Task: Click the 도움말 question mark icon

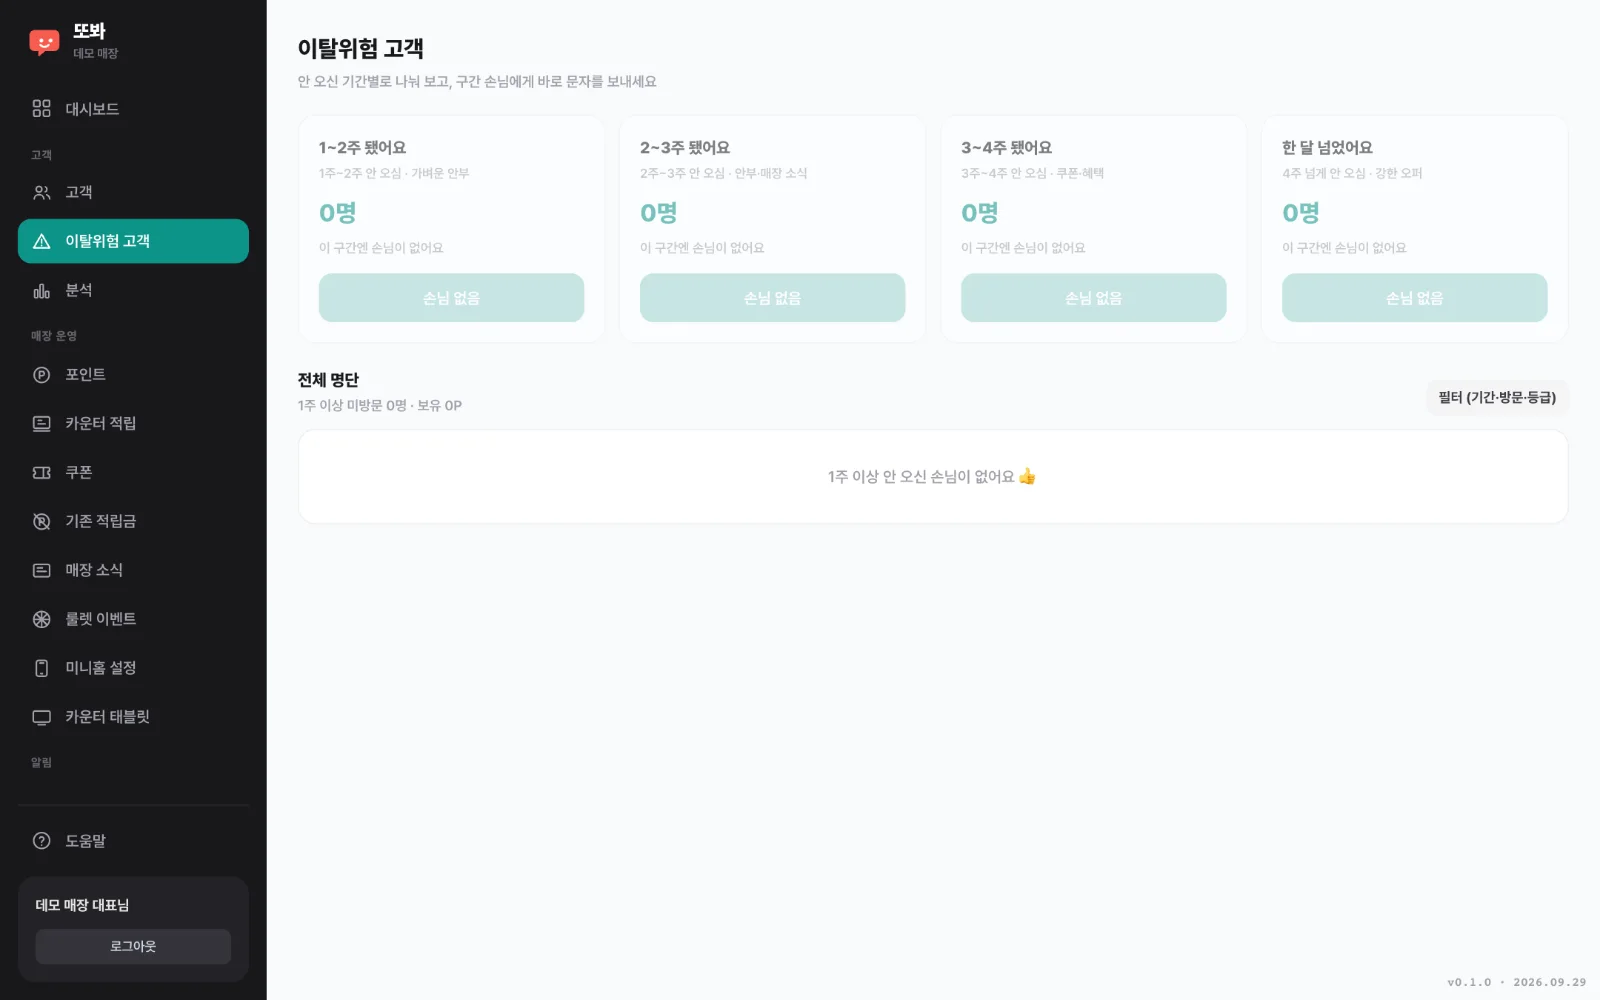Action: [41, 841]
